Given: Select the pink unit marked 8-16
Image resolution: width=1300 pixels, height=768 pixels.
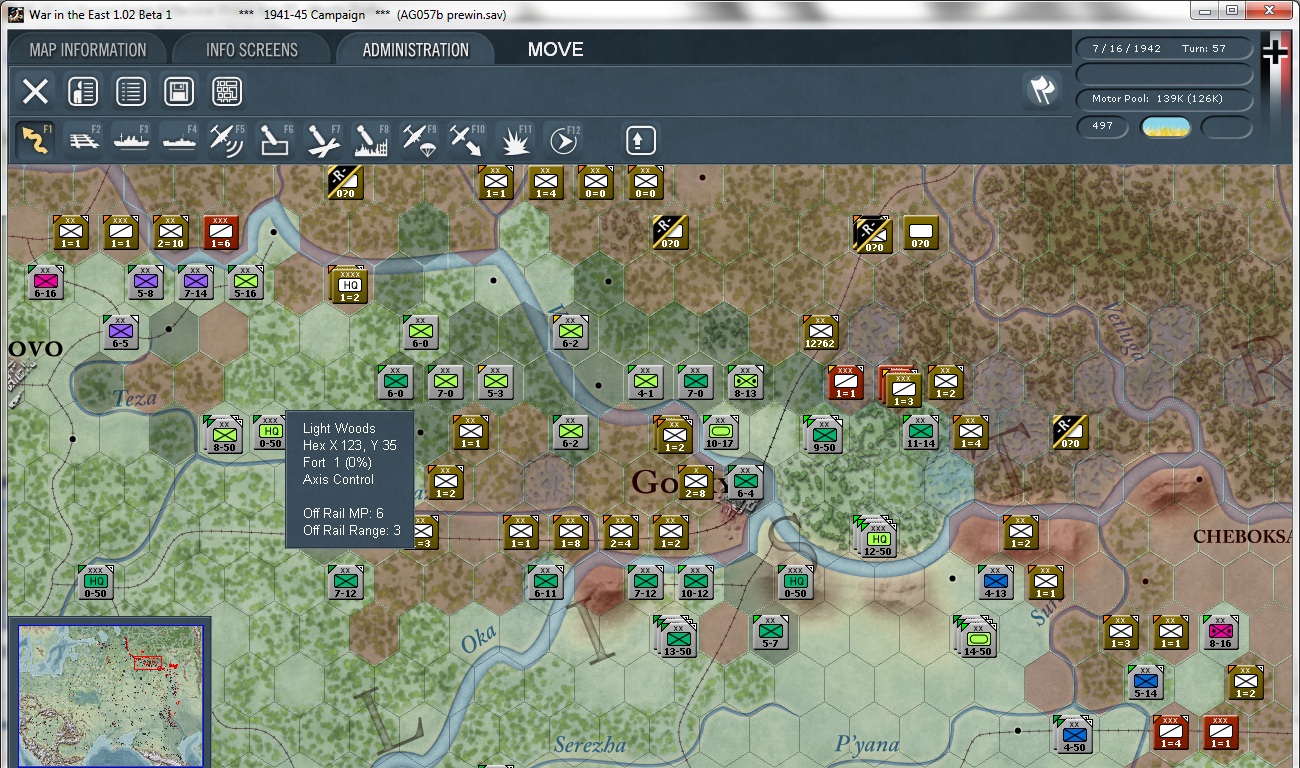Looking at the screenshot, I should (x=1220, y=633).
